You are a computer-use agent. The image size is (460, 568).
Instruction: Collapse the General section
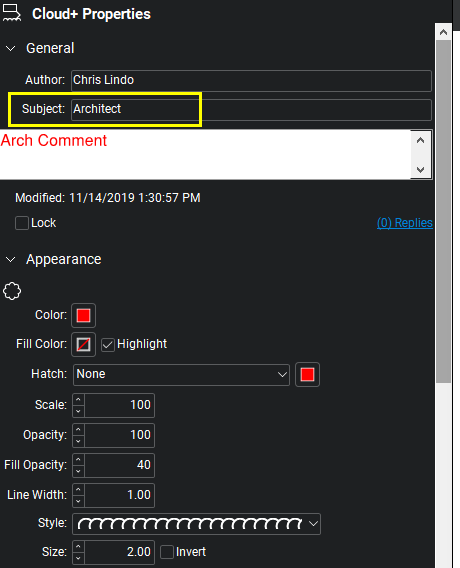tap(11, 48)
